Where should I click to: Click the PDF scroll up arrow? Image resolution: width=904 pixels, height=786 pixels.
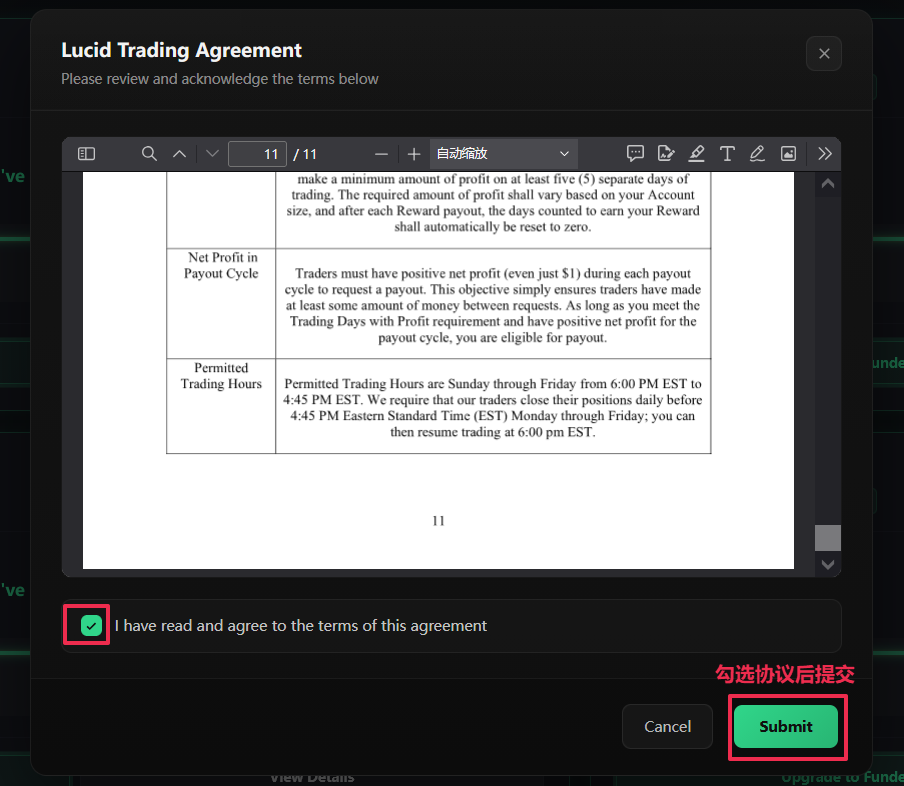[x=827, y=183]
